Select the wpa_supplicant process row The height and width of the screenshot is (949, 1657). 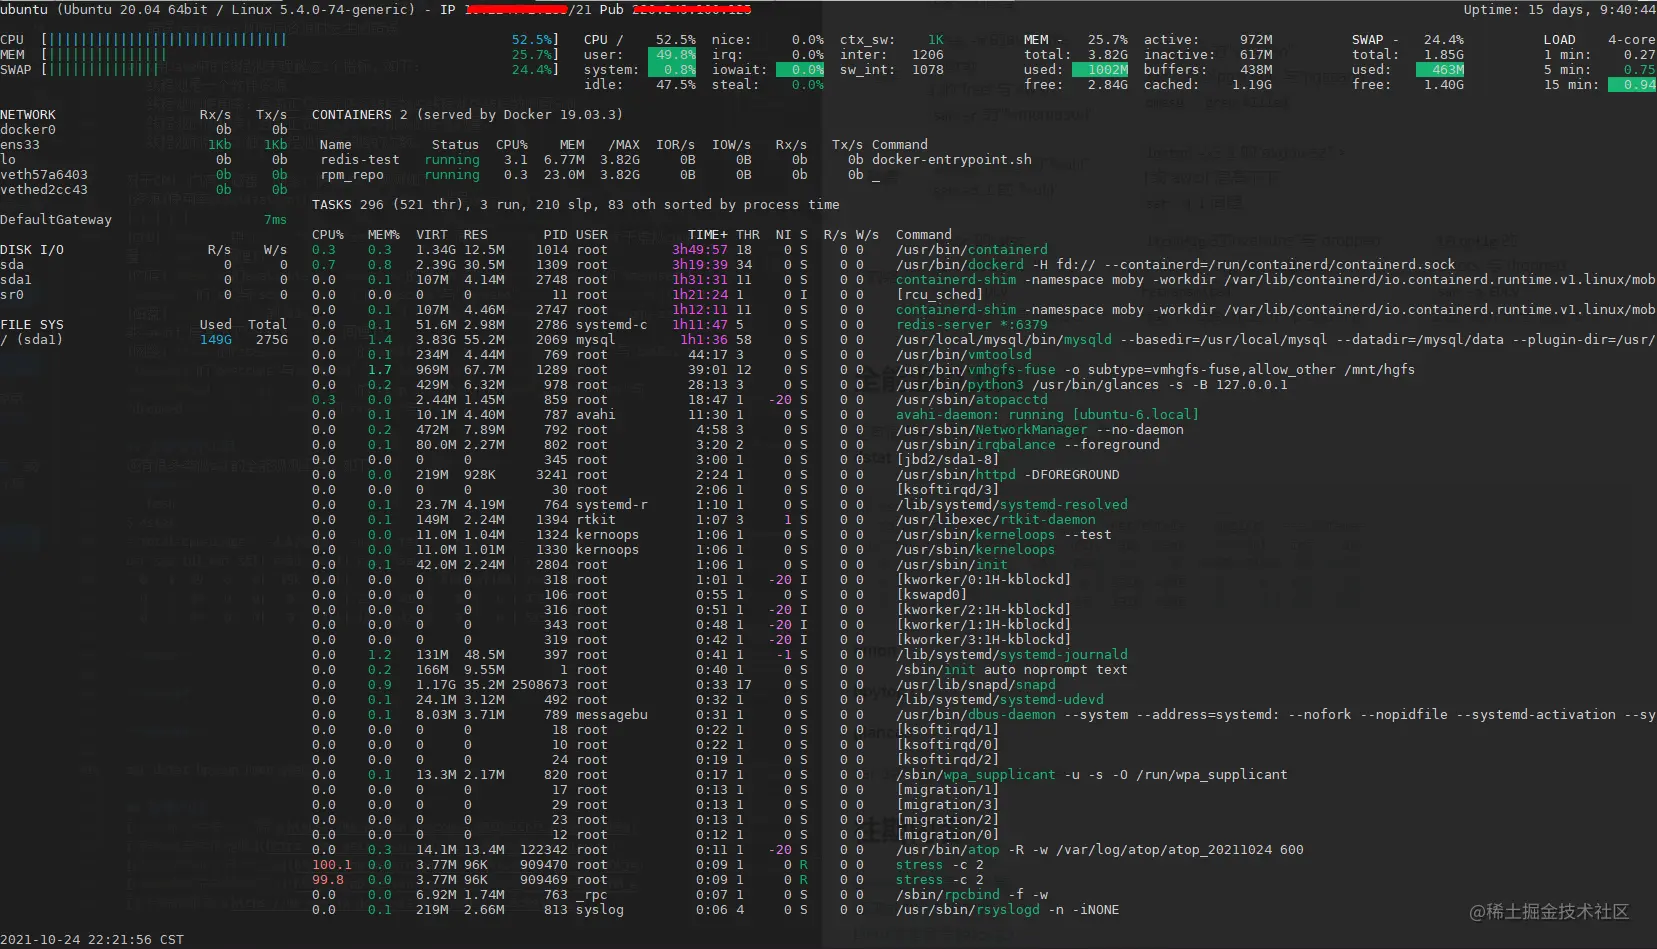[x=799, y=775]
